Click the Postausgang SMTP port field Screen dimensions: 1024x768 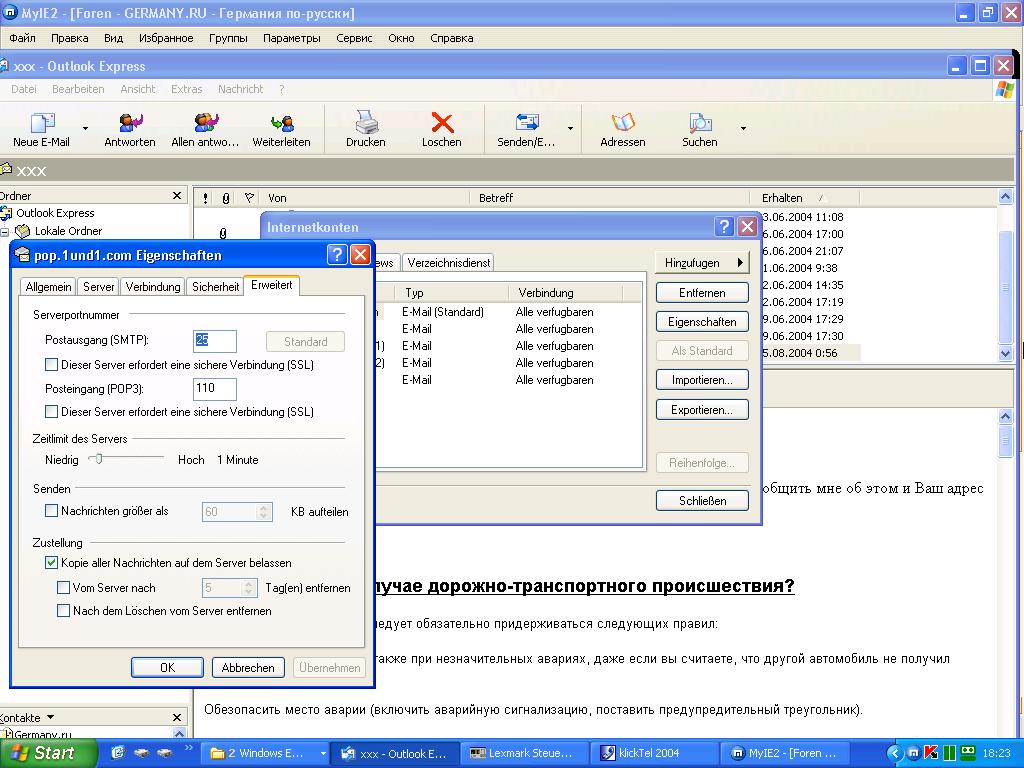pyautogui.click(x=215, y=341)
